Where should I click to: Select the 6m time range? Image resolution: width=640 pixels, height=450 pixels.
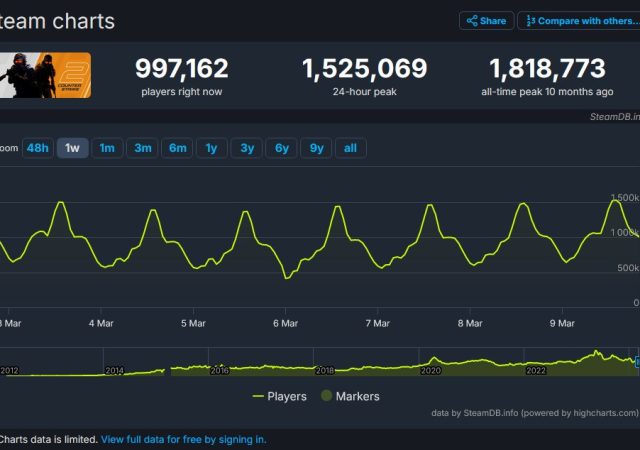[177, 148]
